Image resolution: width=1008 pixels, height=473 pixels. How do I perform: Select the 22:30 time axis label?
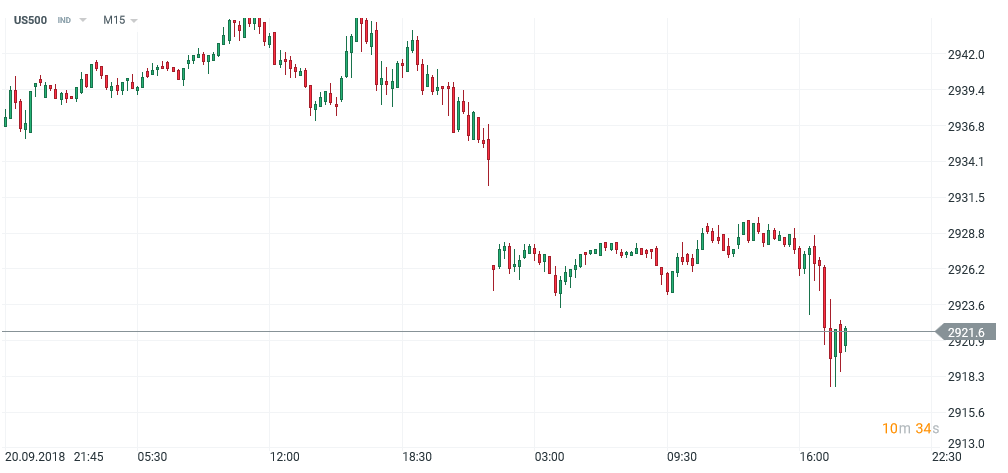946,457
